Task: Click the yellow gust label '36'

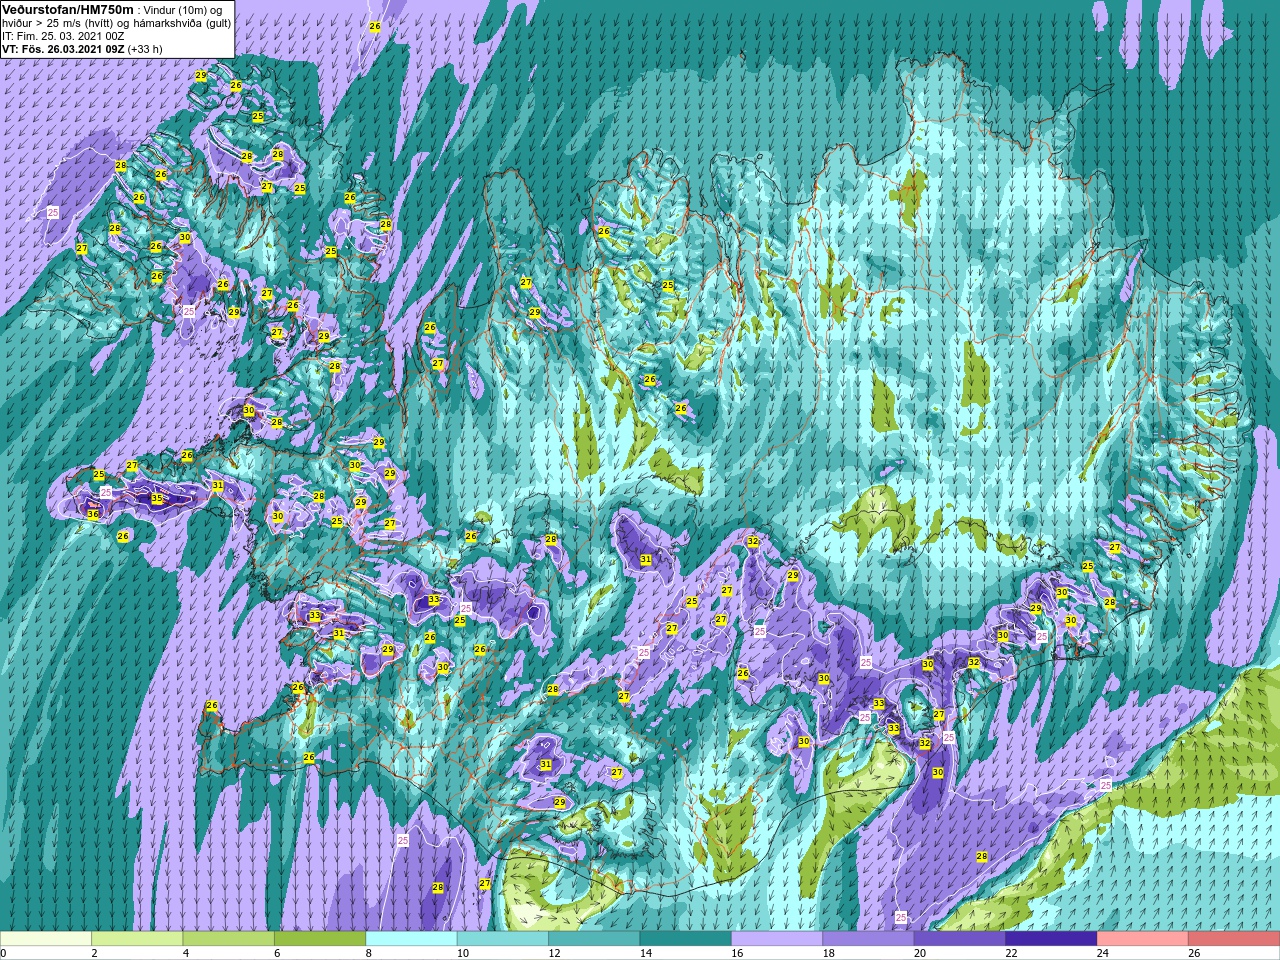Action: click(93, 514)
